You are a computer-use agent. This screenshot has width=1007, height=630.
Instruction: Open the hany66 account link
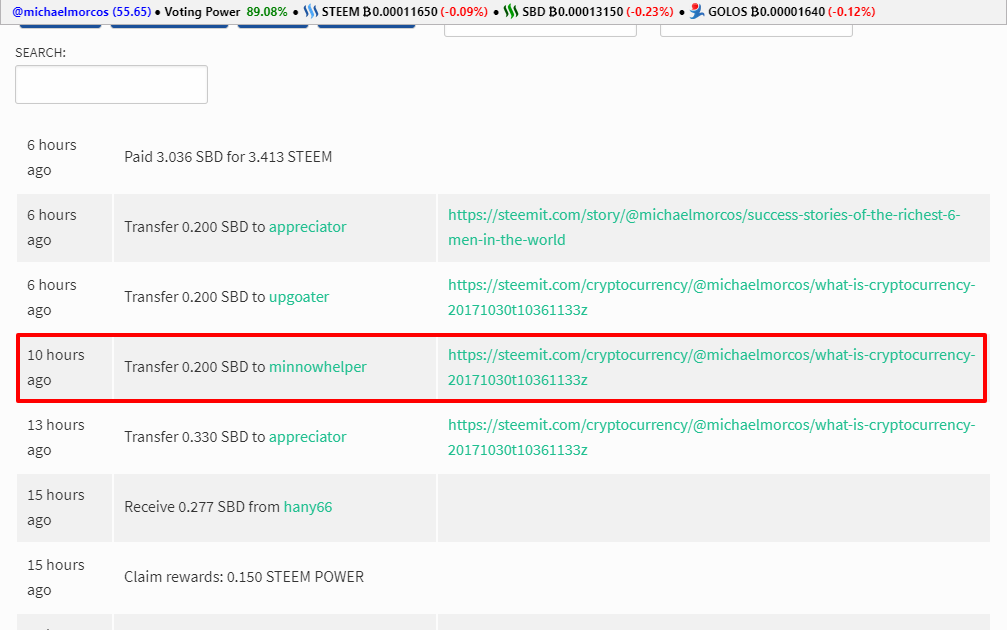tap(308, 507)
